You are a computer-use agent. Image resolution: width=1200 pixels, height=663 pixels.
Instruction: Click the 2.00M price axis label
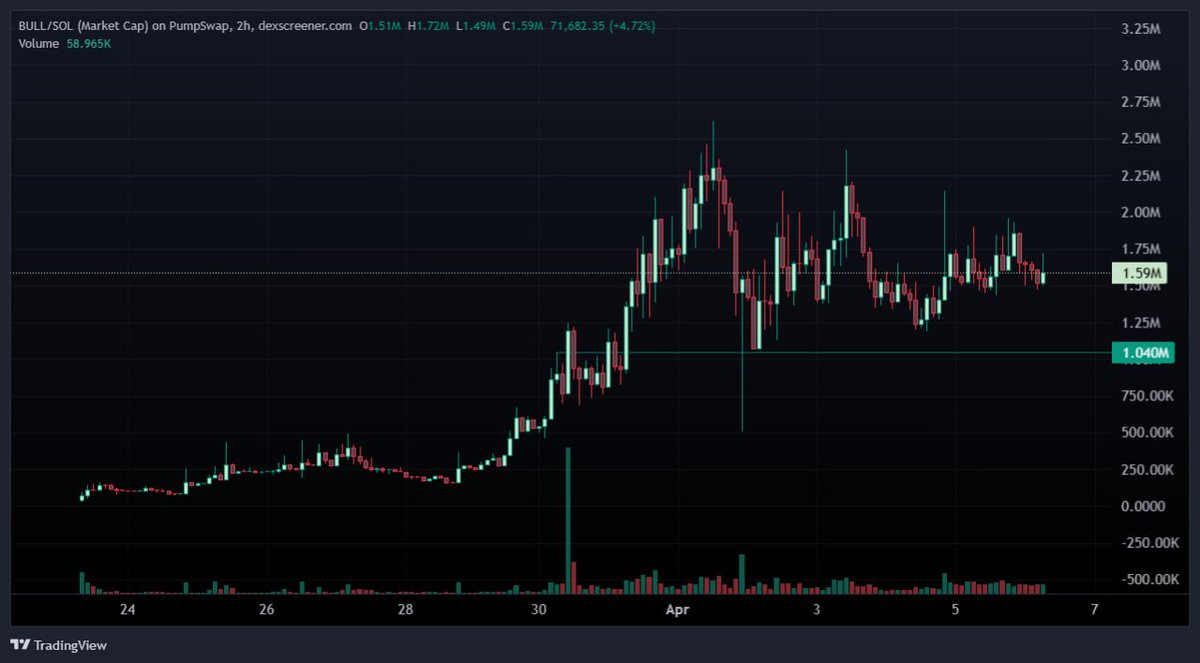1141,212
